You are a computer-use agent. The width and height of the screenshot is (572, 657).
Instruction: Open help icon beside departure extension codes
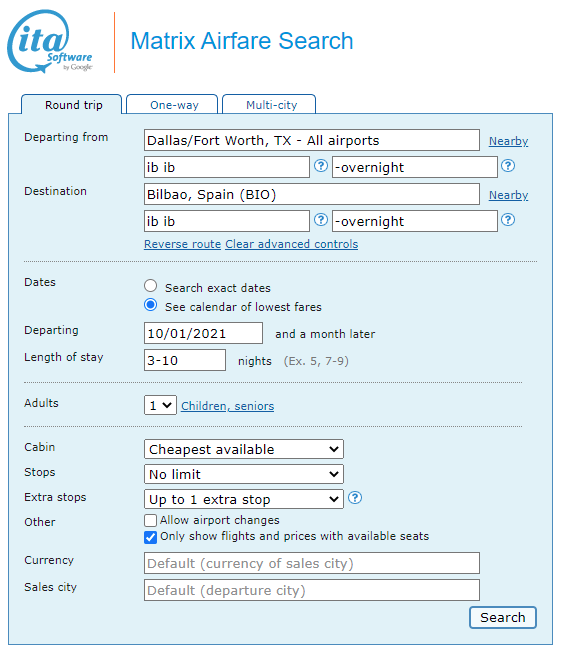508,166
